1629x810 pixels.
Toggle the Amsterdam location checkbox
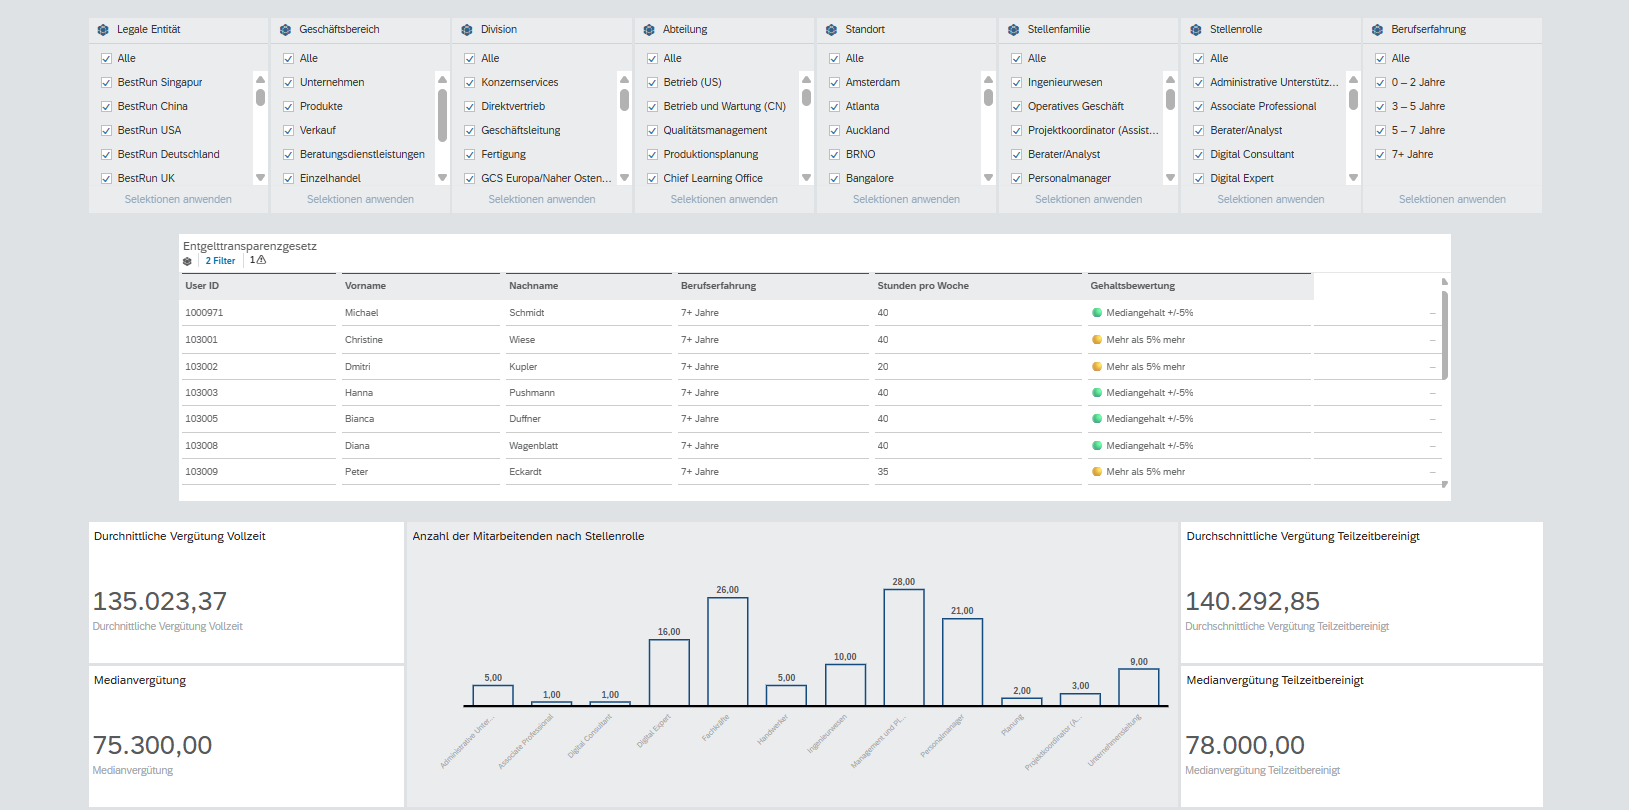pyautogui.click(x=834, y=82)
